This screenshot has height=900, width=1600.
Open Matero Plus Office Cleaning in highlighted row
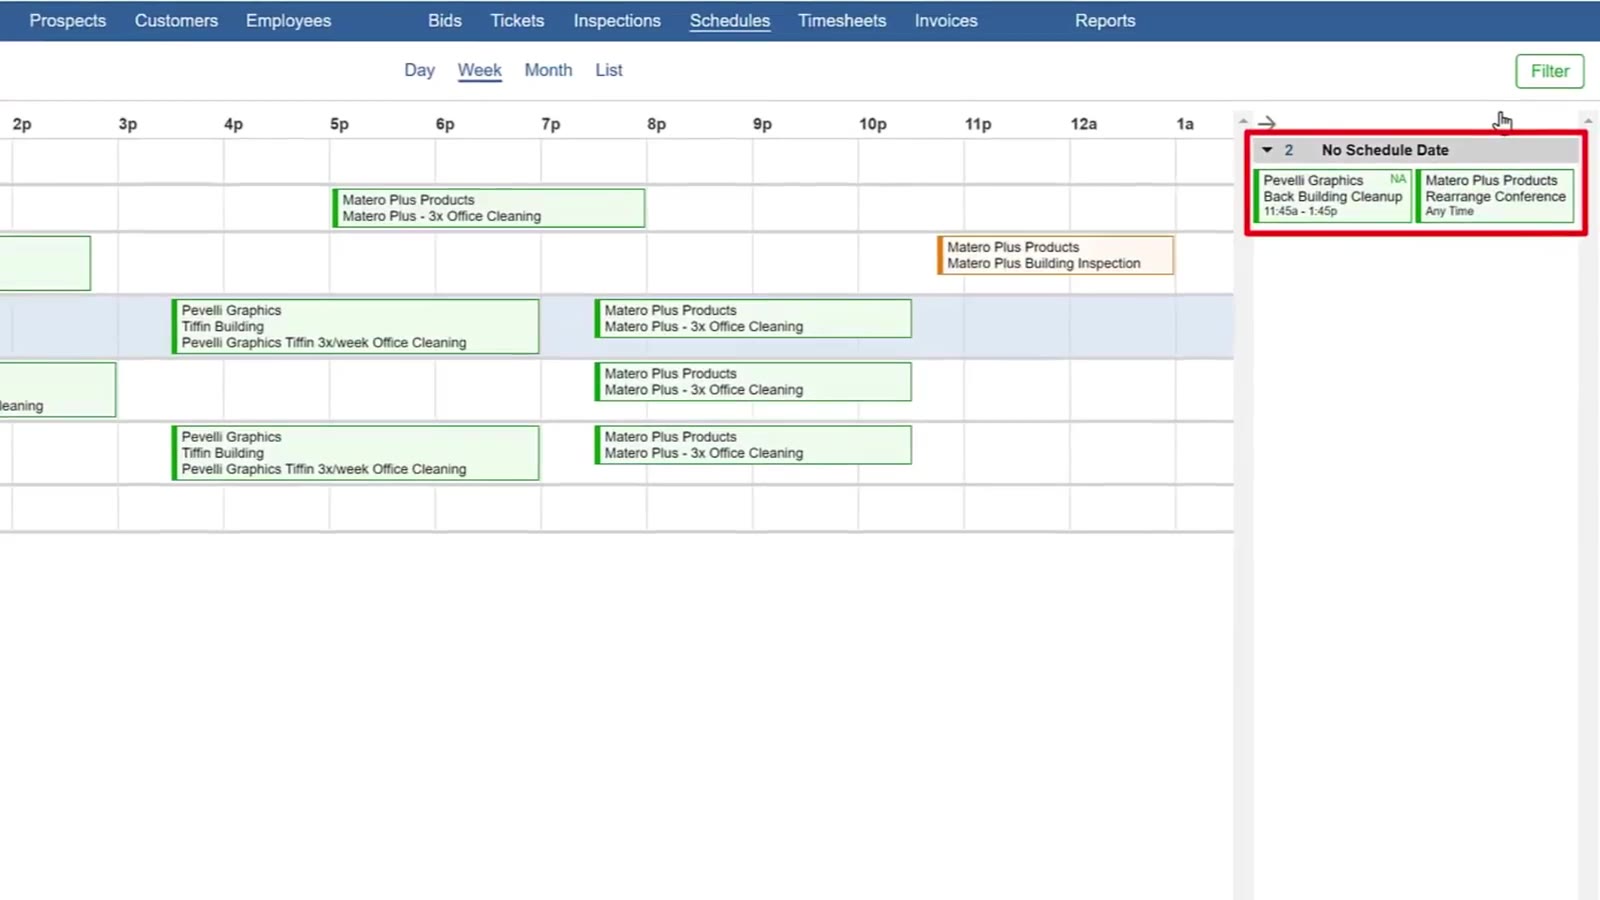tap(753, 318)
